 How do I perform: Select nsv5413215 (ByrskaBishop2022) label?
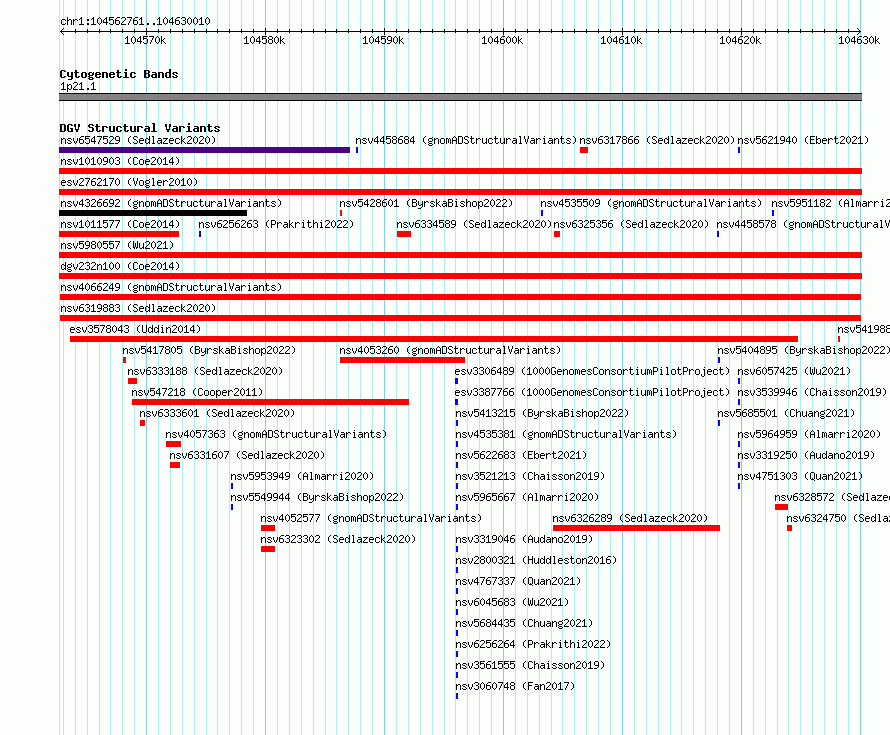click(x=542, y=413)
